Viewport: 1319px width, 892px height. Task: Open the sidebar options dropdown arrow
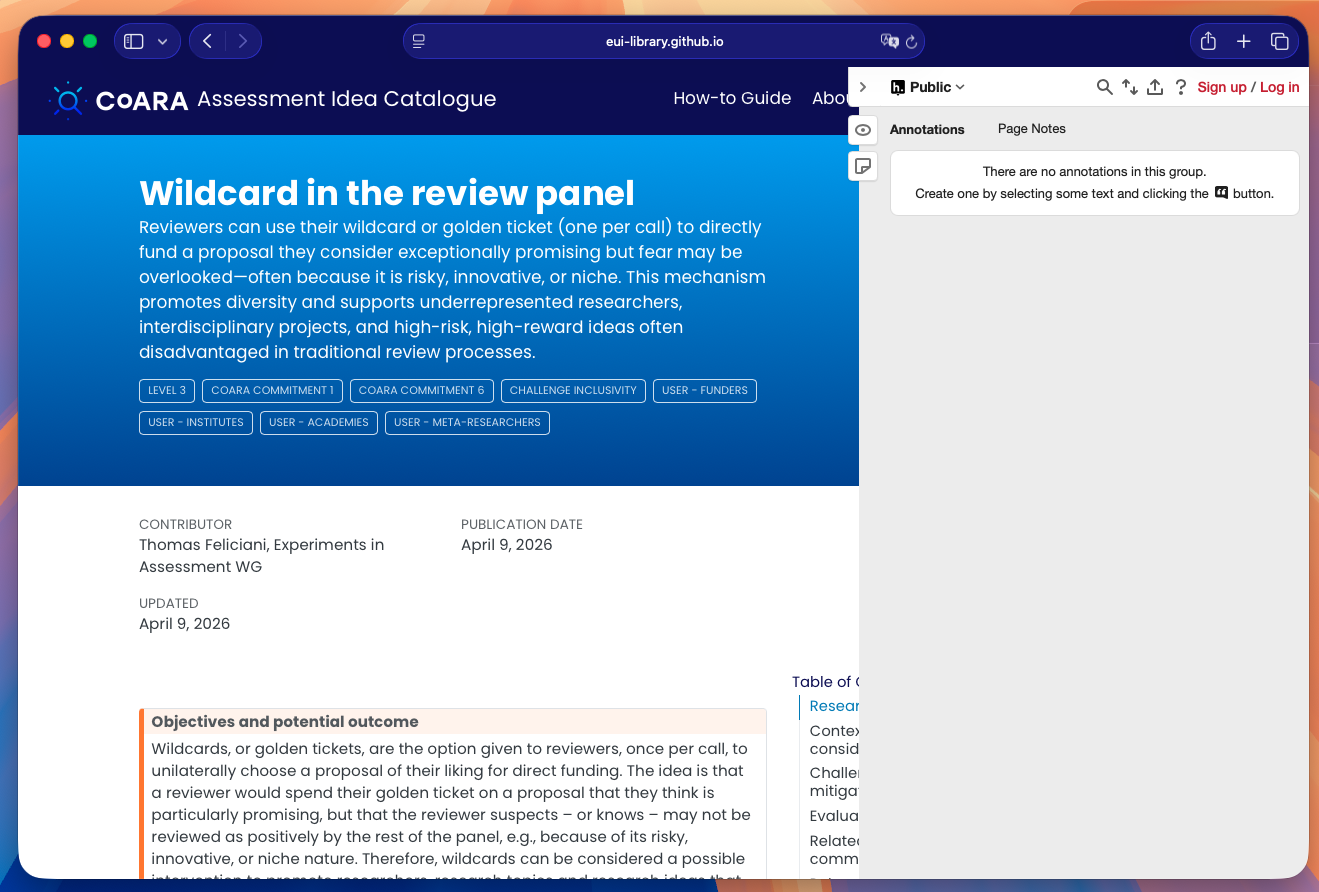tap(162, 41)
